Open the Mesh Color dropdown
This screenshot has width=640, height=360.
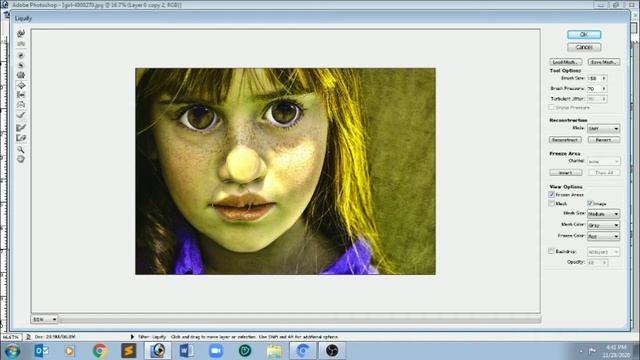(603, 225)
